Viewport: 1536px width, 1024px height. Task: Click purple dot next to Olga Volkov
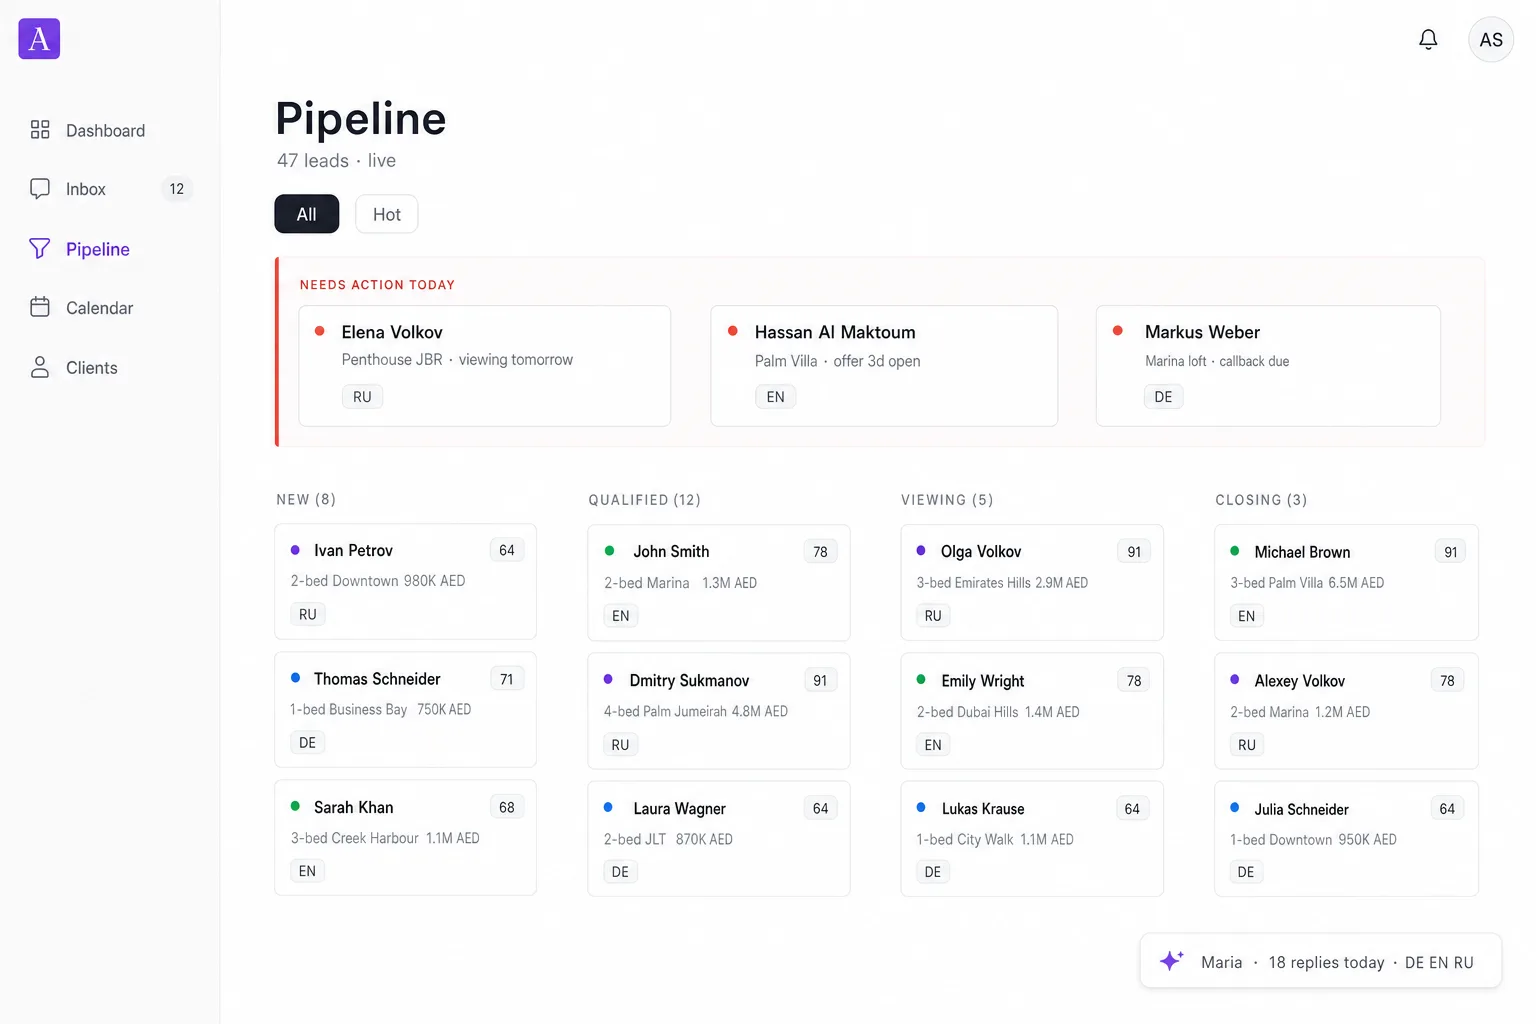tap(921, 551)
